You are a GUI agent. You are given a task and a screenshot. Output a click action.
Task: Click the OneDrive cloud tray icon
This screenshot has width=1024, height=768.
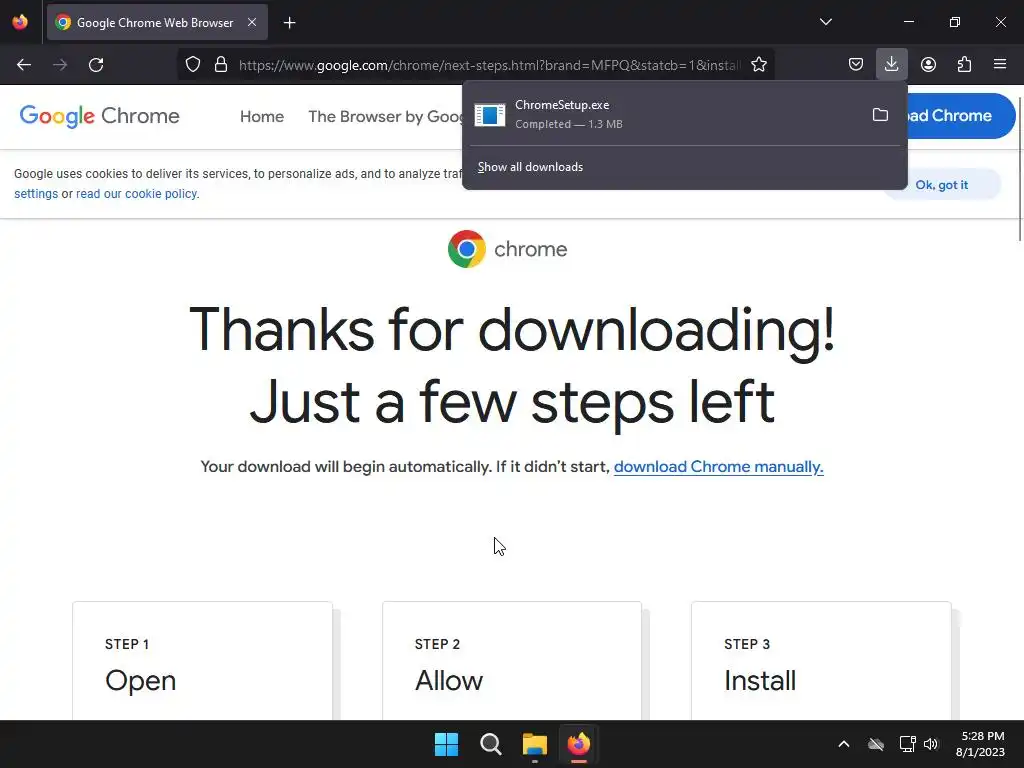[x=876, y=744]
